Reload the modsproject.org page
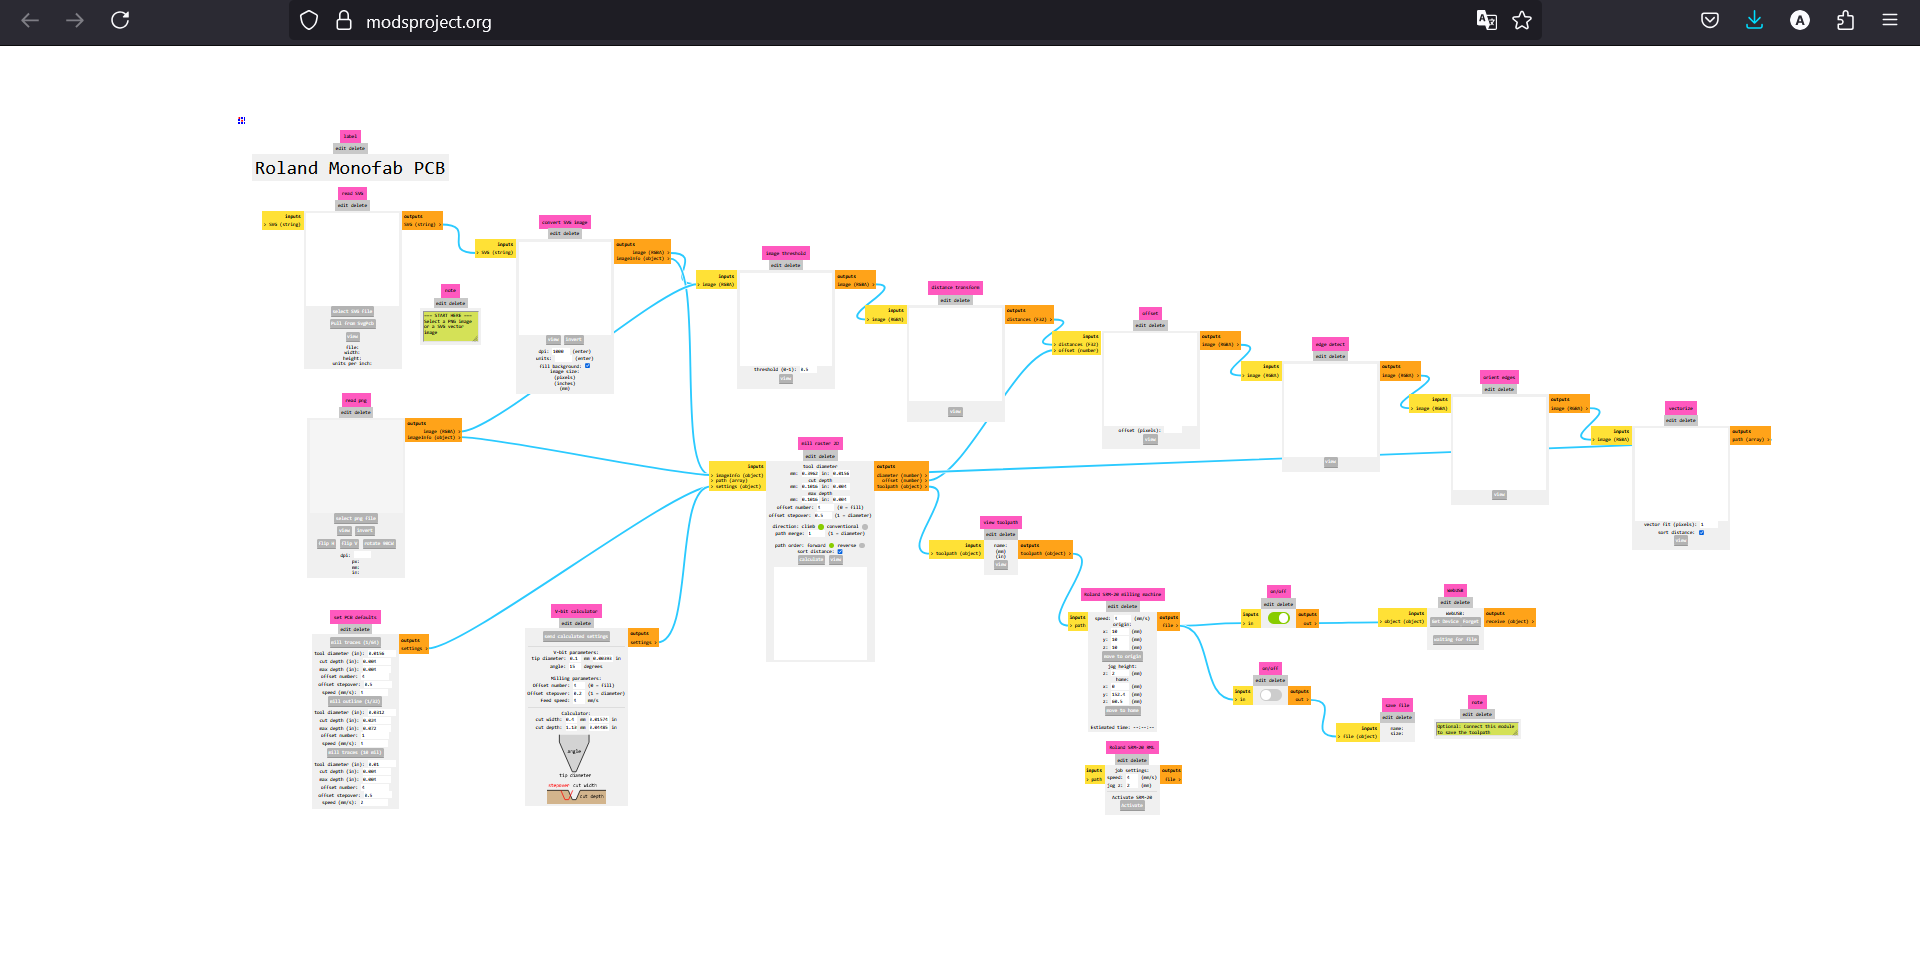The height and width of the screenshot is (957, 1920). (120, 20)
